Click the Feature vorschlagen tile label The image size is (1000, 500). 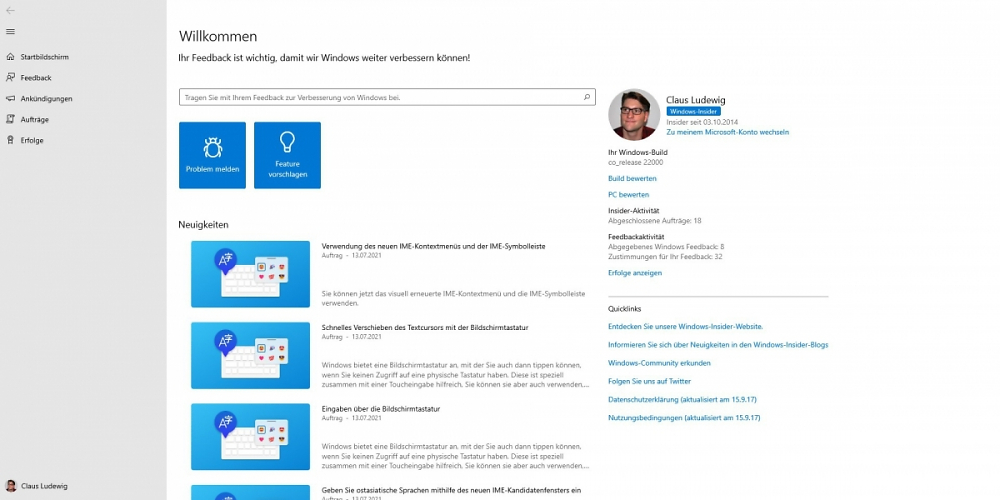click(288, 169)
